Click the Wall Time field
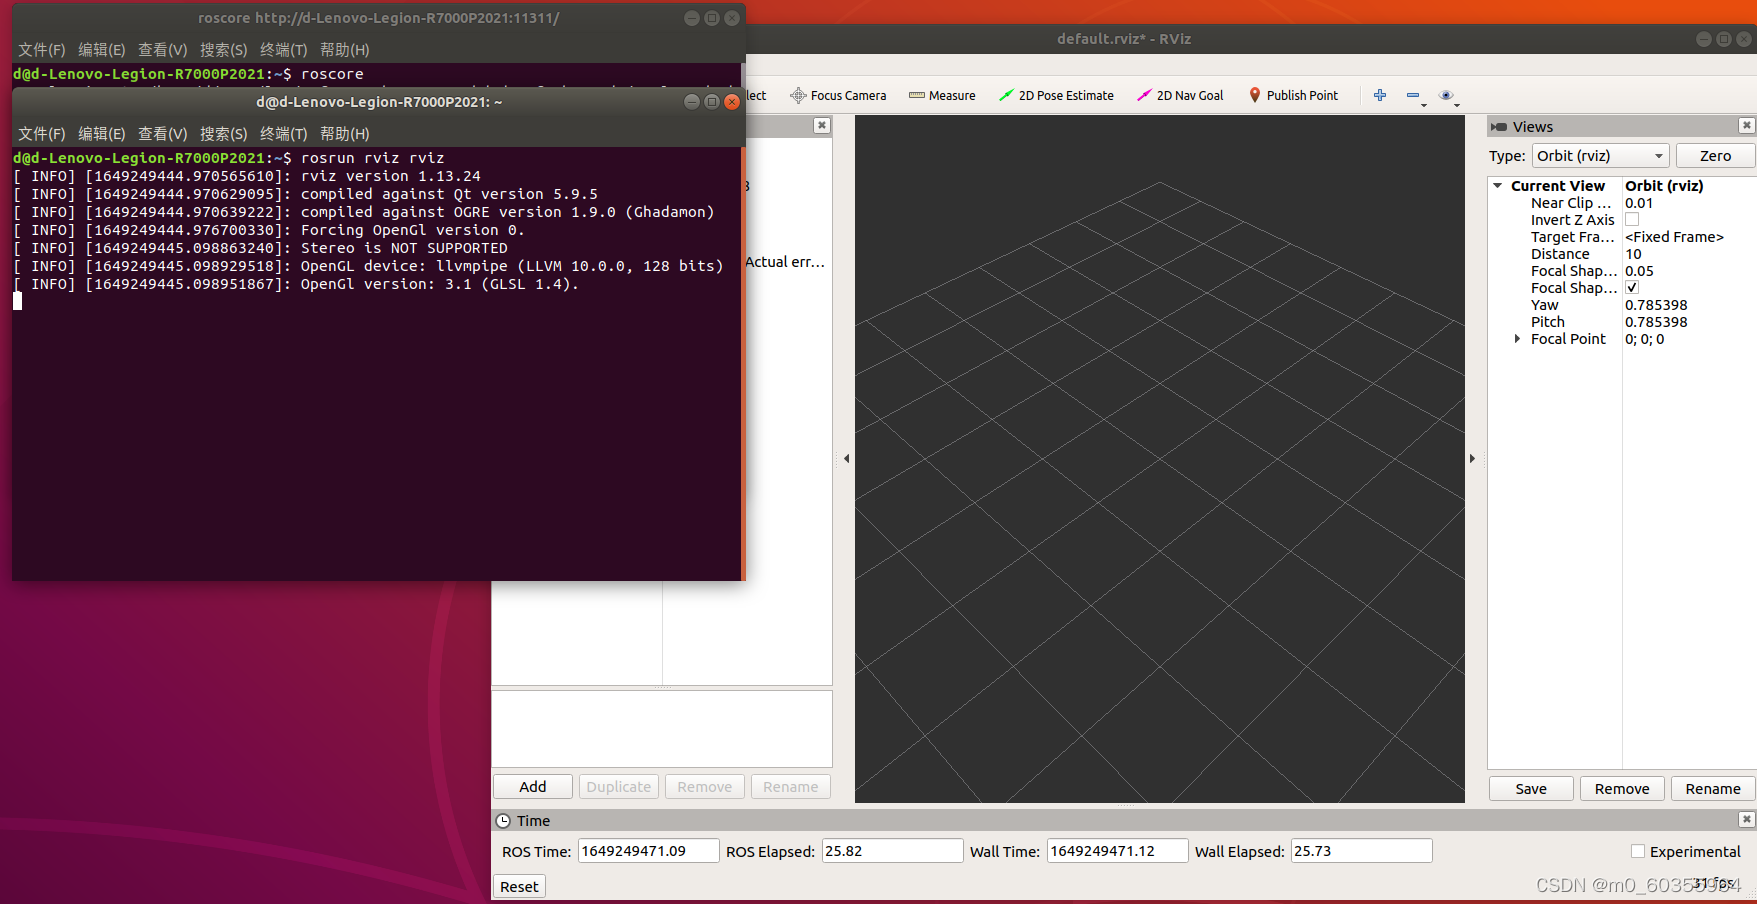Screen dimensions: 1757x904 click(x=1118, y=851)
